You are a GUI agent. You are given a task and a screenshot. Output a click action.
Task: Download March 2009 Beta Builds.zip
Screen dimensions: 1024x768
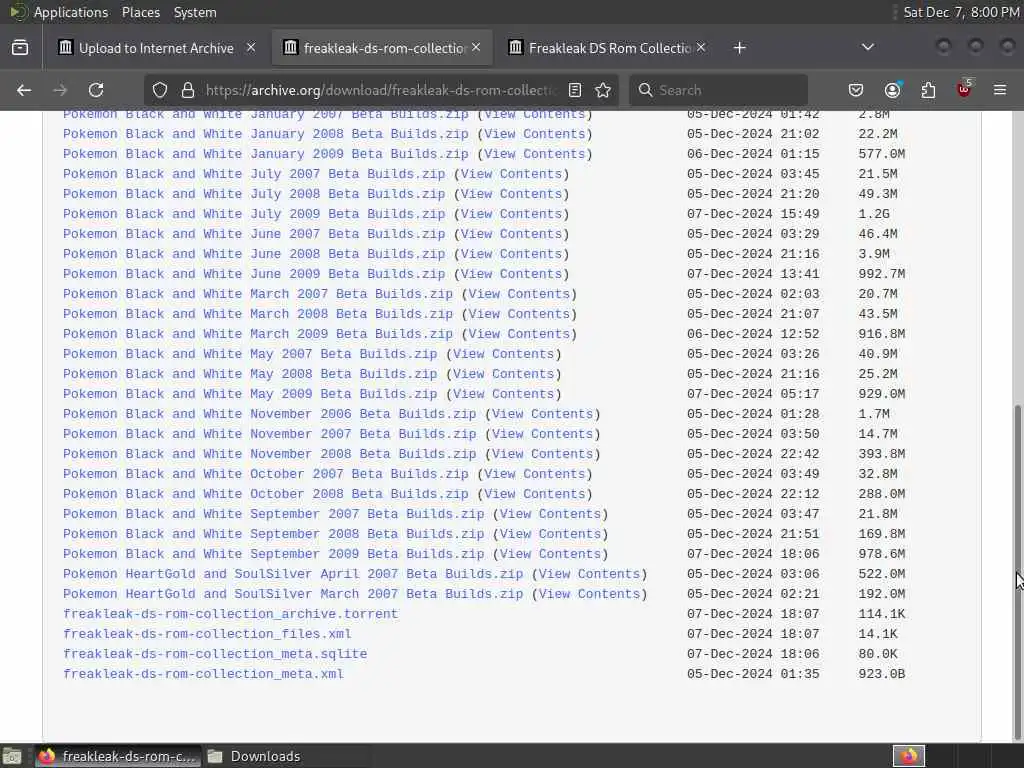point(258,334)
